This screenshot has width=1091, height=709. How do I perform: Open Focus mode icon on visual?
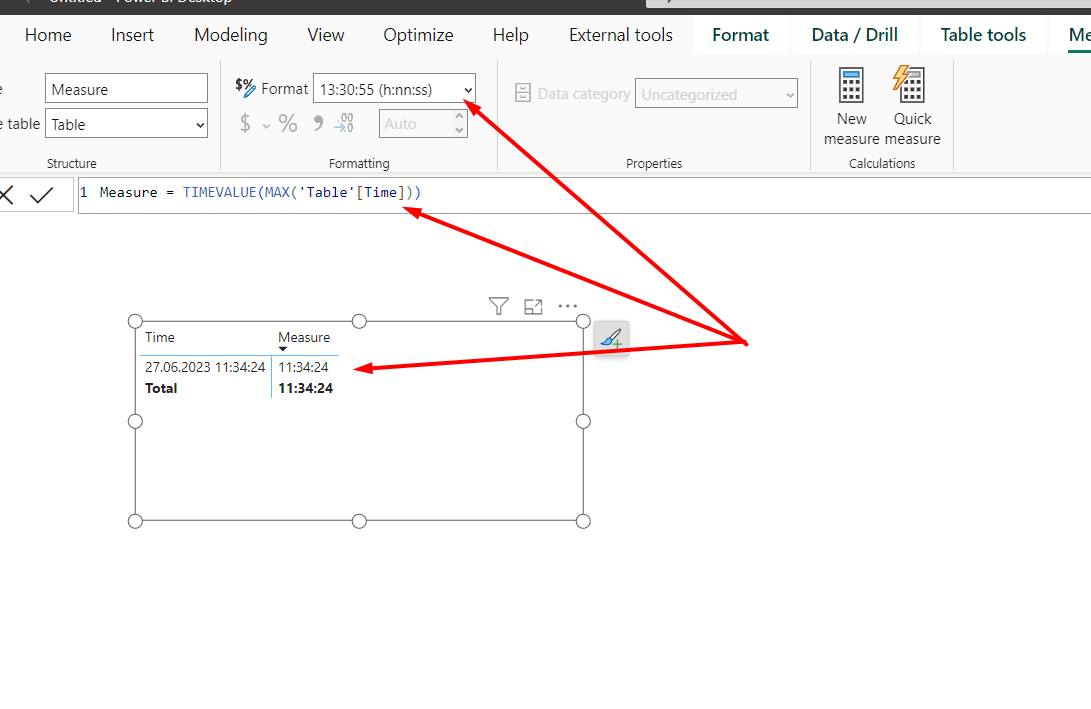[x=533, y=306]
